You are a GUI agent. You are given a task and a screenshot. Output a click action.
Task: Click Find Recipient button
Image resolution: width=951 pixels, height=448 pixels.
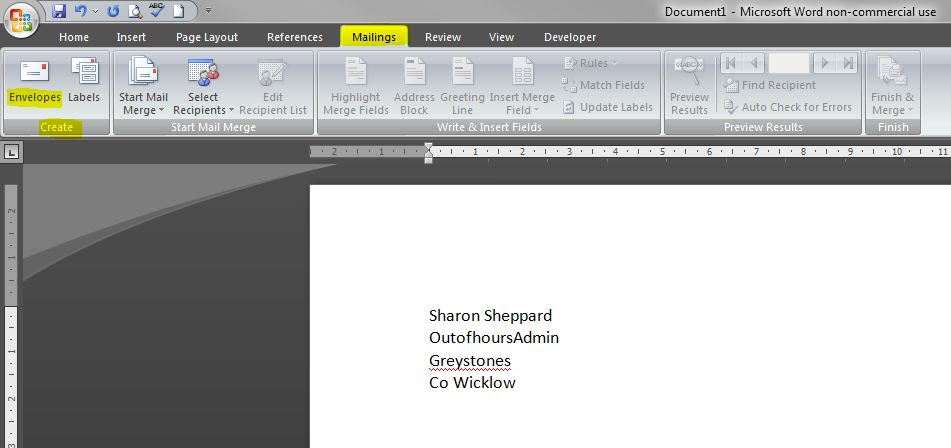point(770,85)
